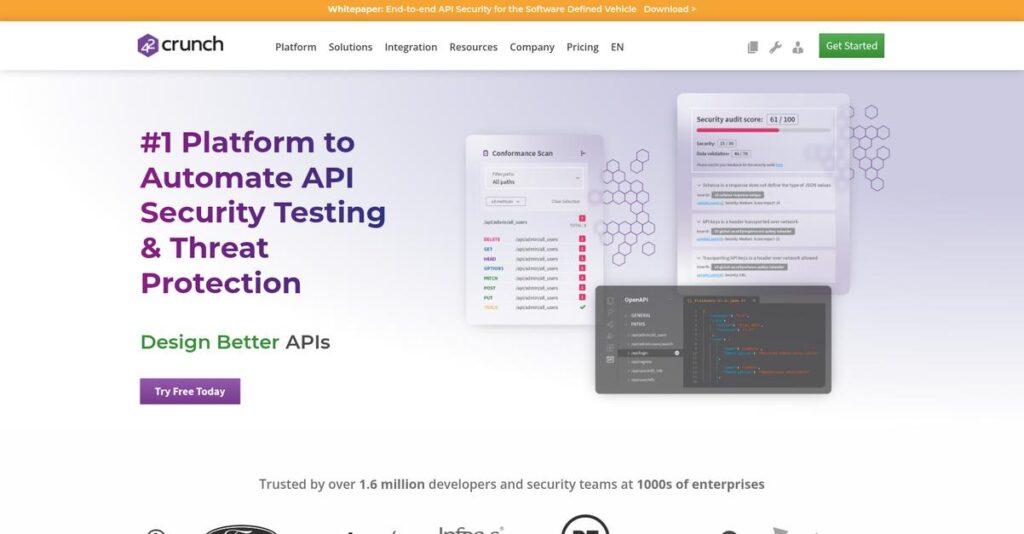Image resolution: width=1024 pixels, height=534 pixels.
Task: Click the Try Free Today button
Action: (x=190, y=391)
